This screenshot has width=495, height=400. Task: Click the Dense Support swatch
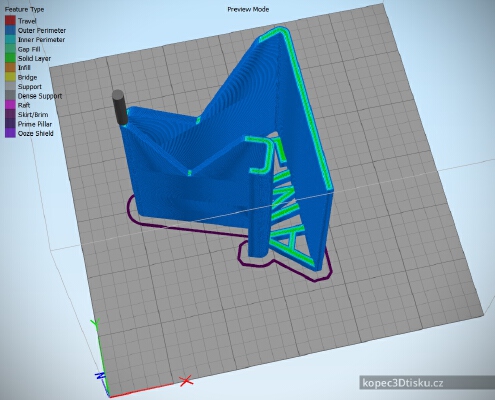(x=10, y=95)
